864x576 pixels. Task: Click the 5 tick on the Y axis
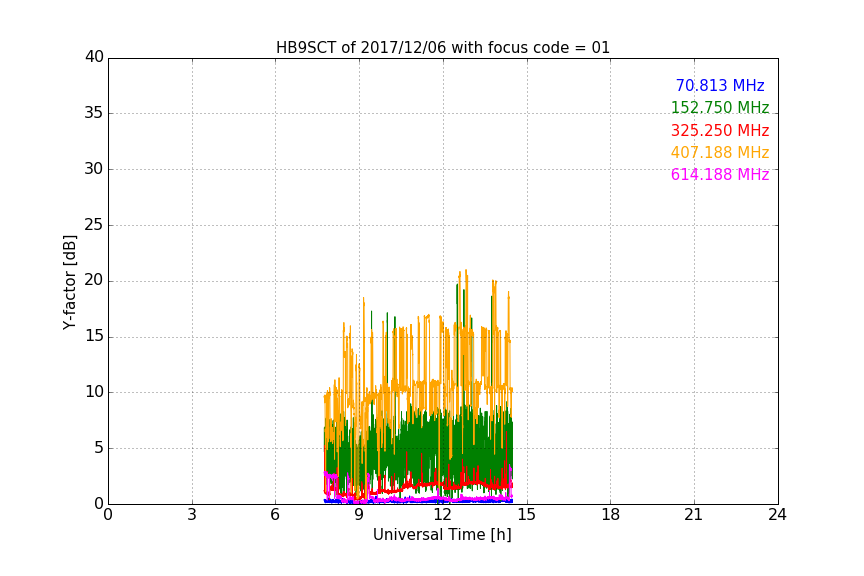click(x=99, y=448)
